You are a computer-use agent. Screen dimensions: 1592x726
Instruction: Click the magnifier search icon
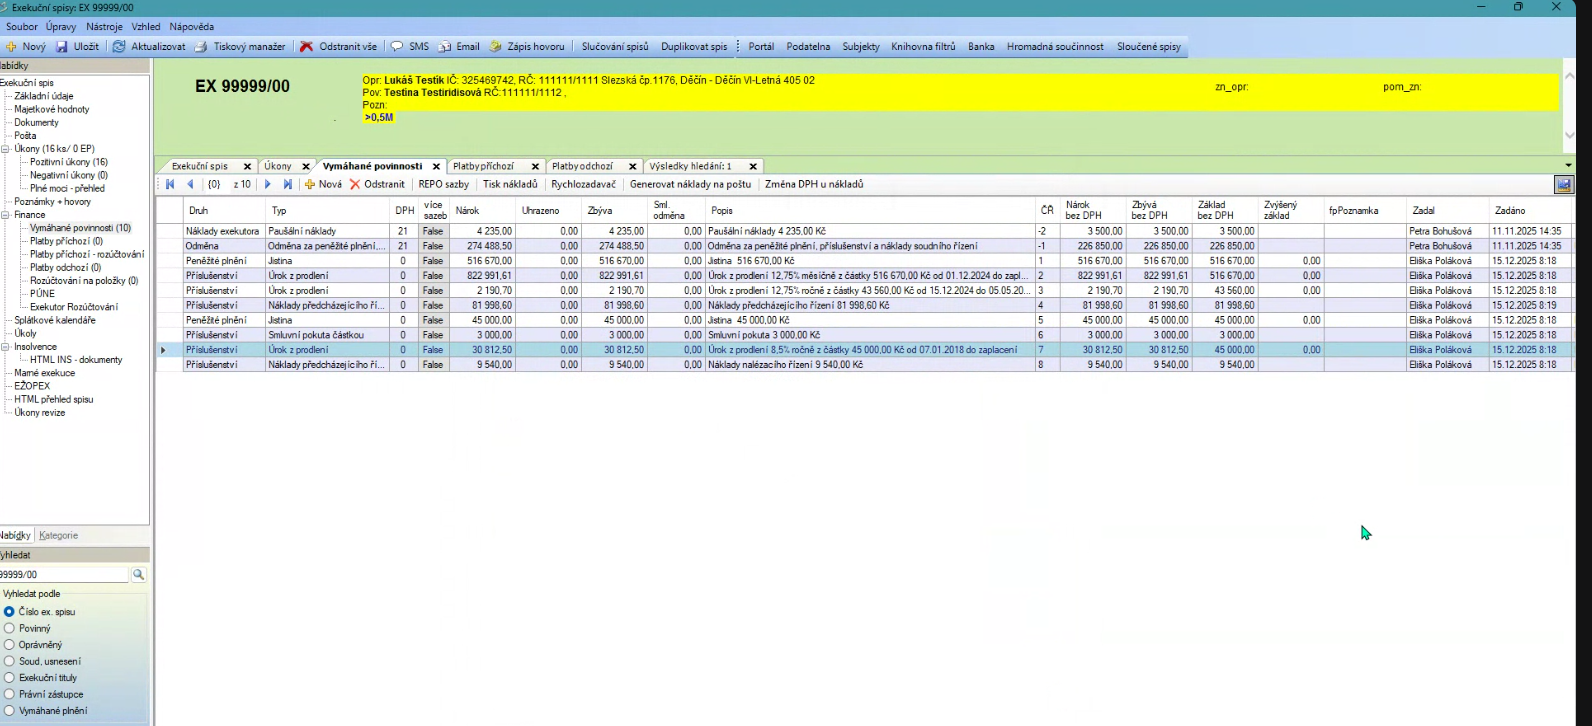click(139, 575)
